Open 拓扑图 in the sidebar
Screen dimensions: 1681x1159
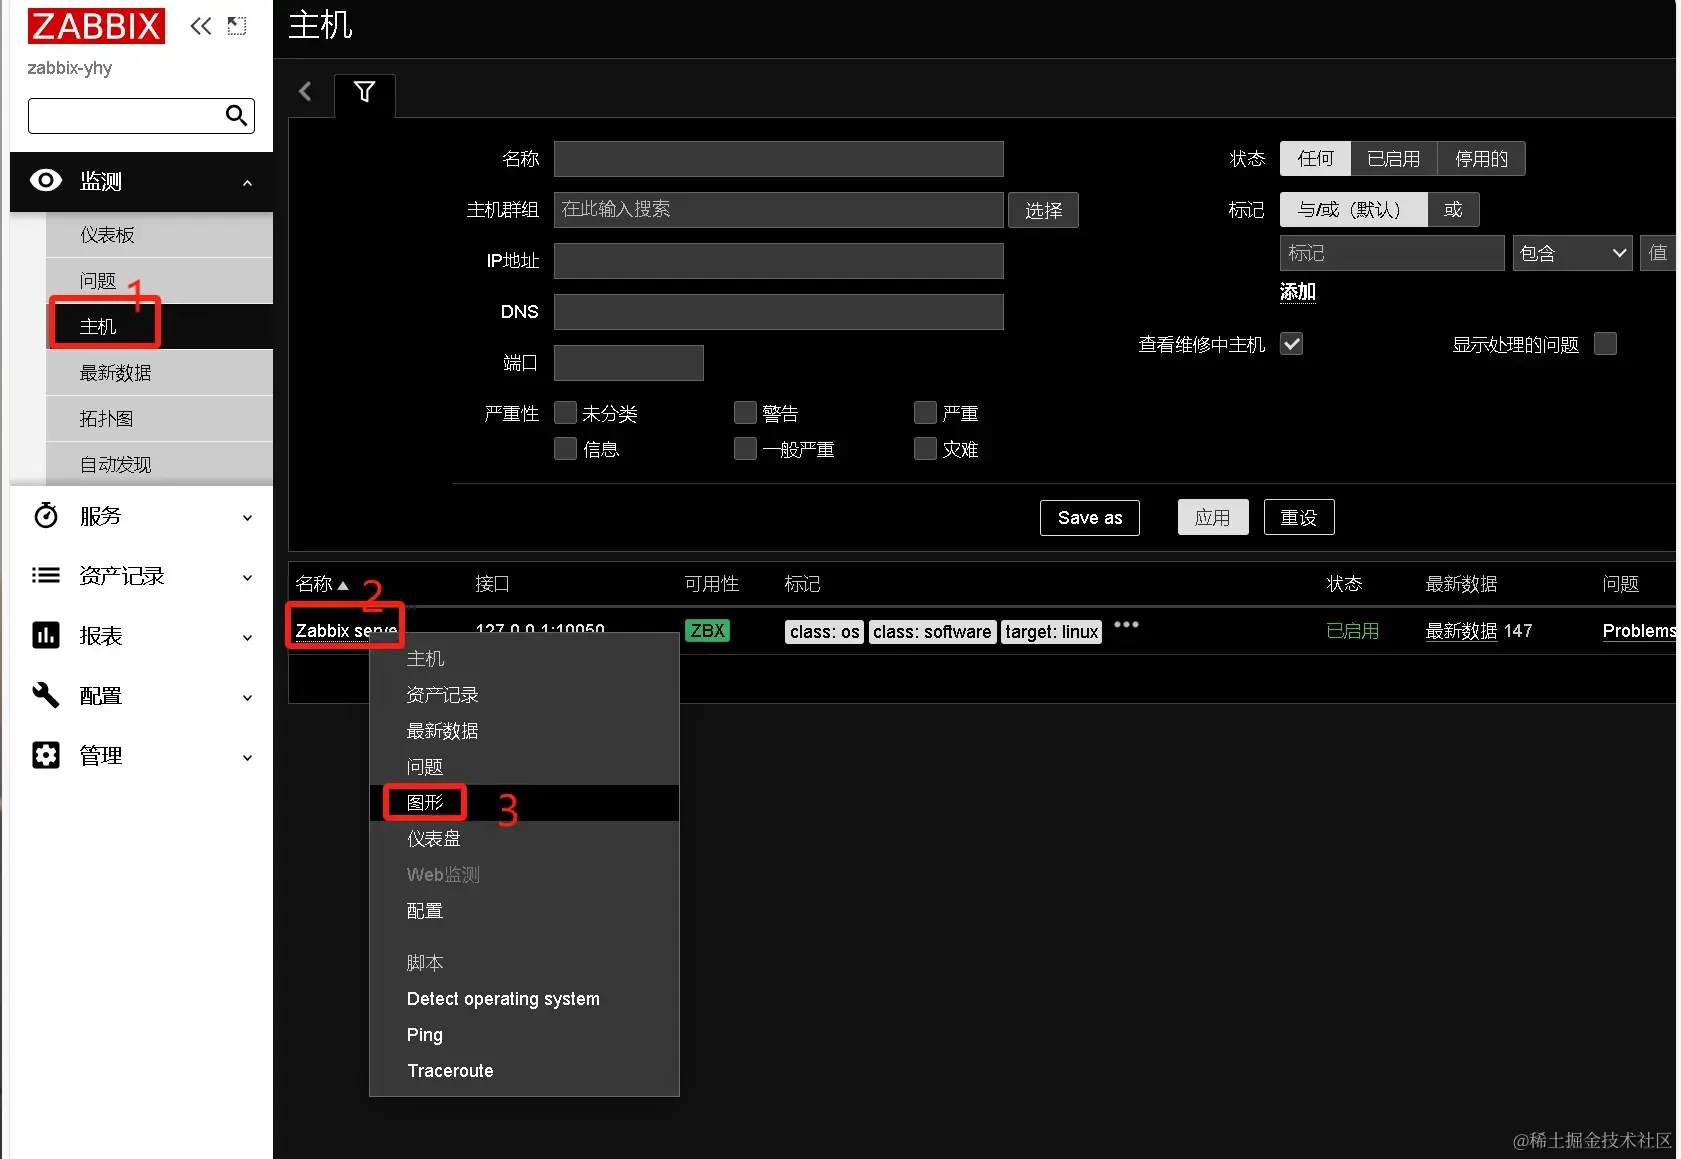159,419
